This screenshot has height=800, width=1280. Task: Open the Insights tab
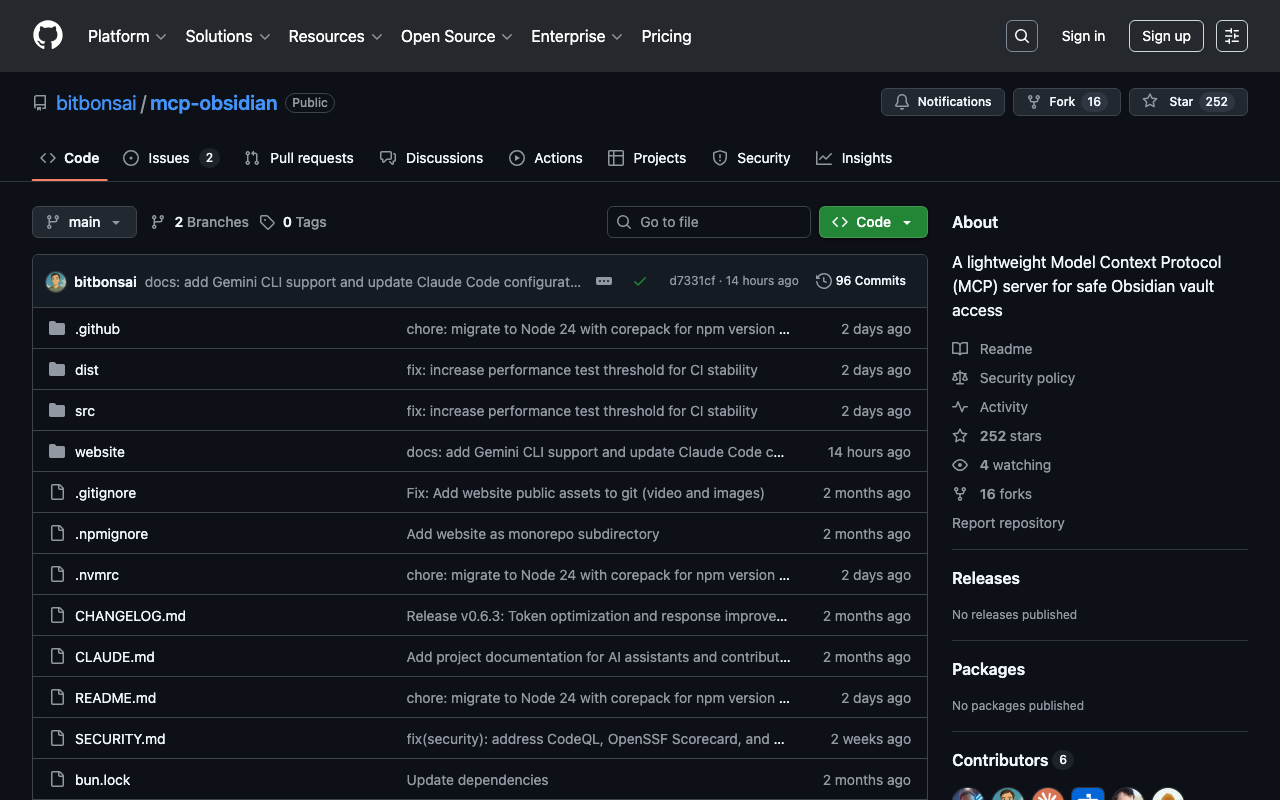point(854,158)
